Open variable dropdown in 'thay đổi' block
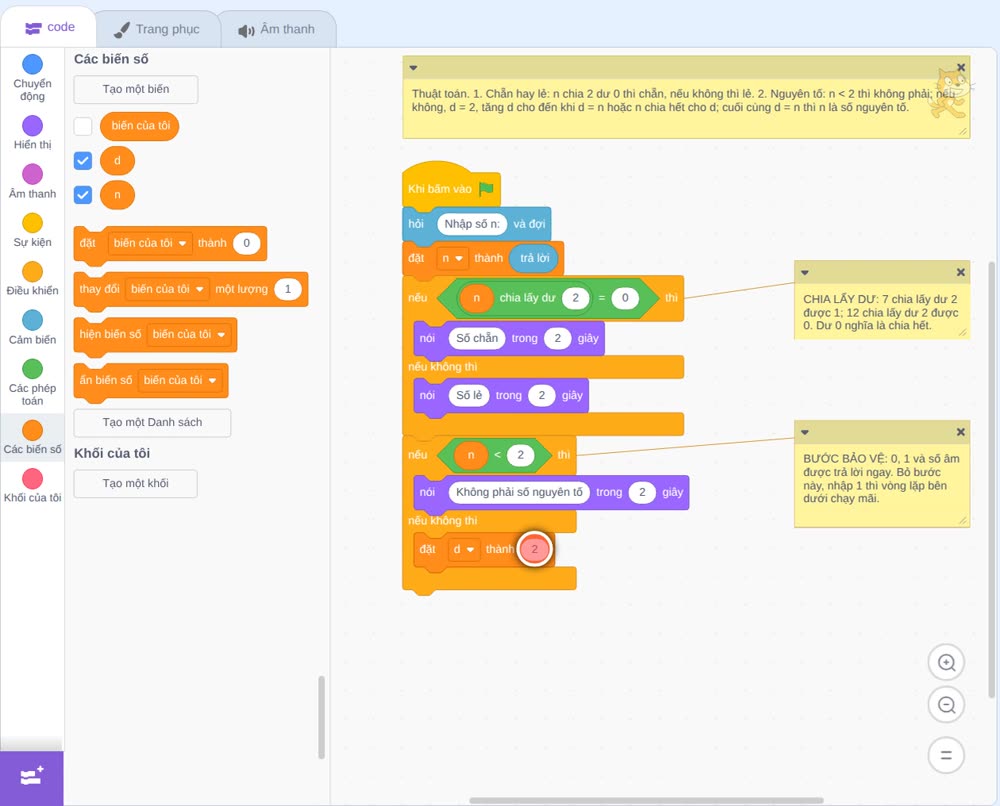The image size is (1000, 806). click(167, 289)
